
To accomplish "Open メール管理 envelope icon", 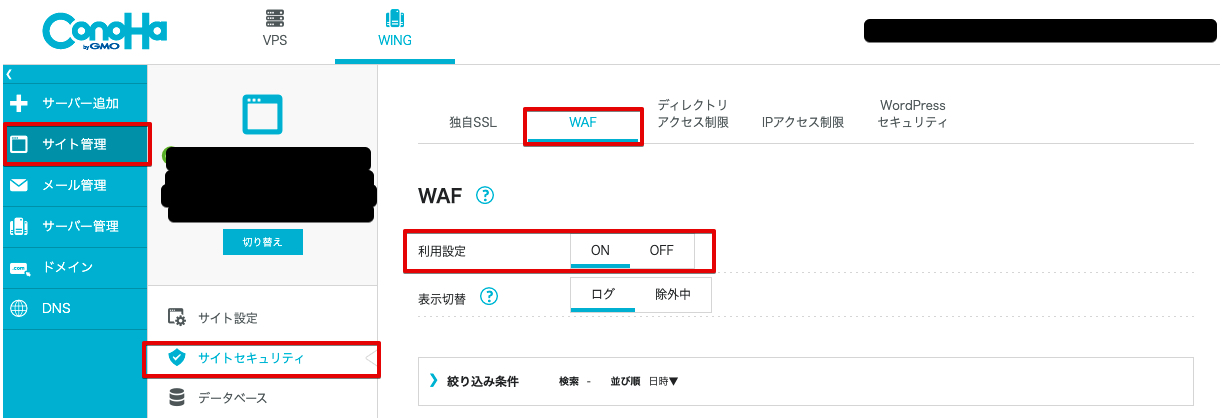I will click(18, 185).
